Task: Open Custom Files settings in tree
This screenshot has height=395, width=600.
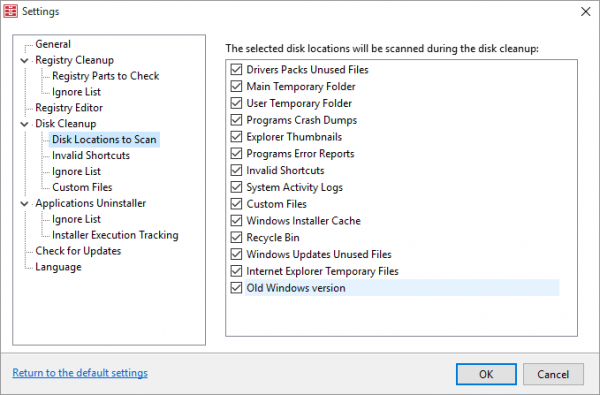Action: tap(82, 187)
